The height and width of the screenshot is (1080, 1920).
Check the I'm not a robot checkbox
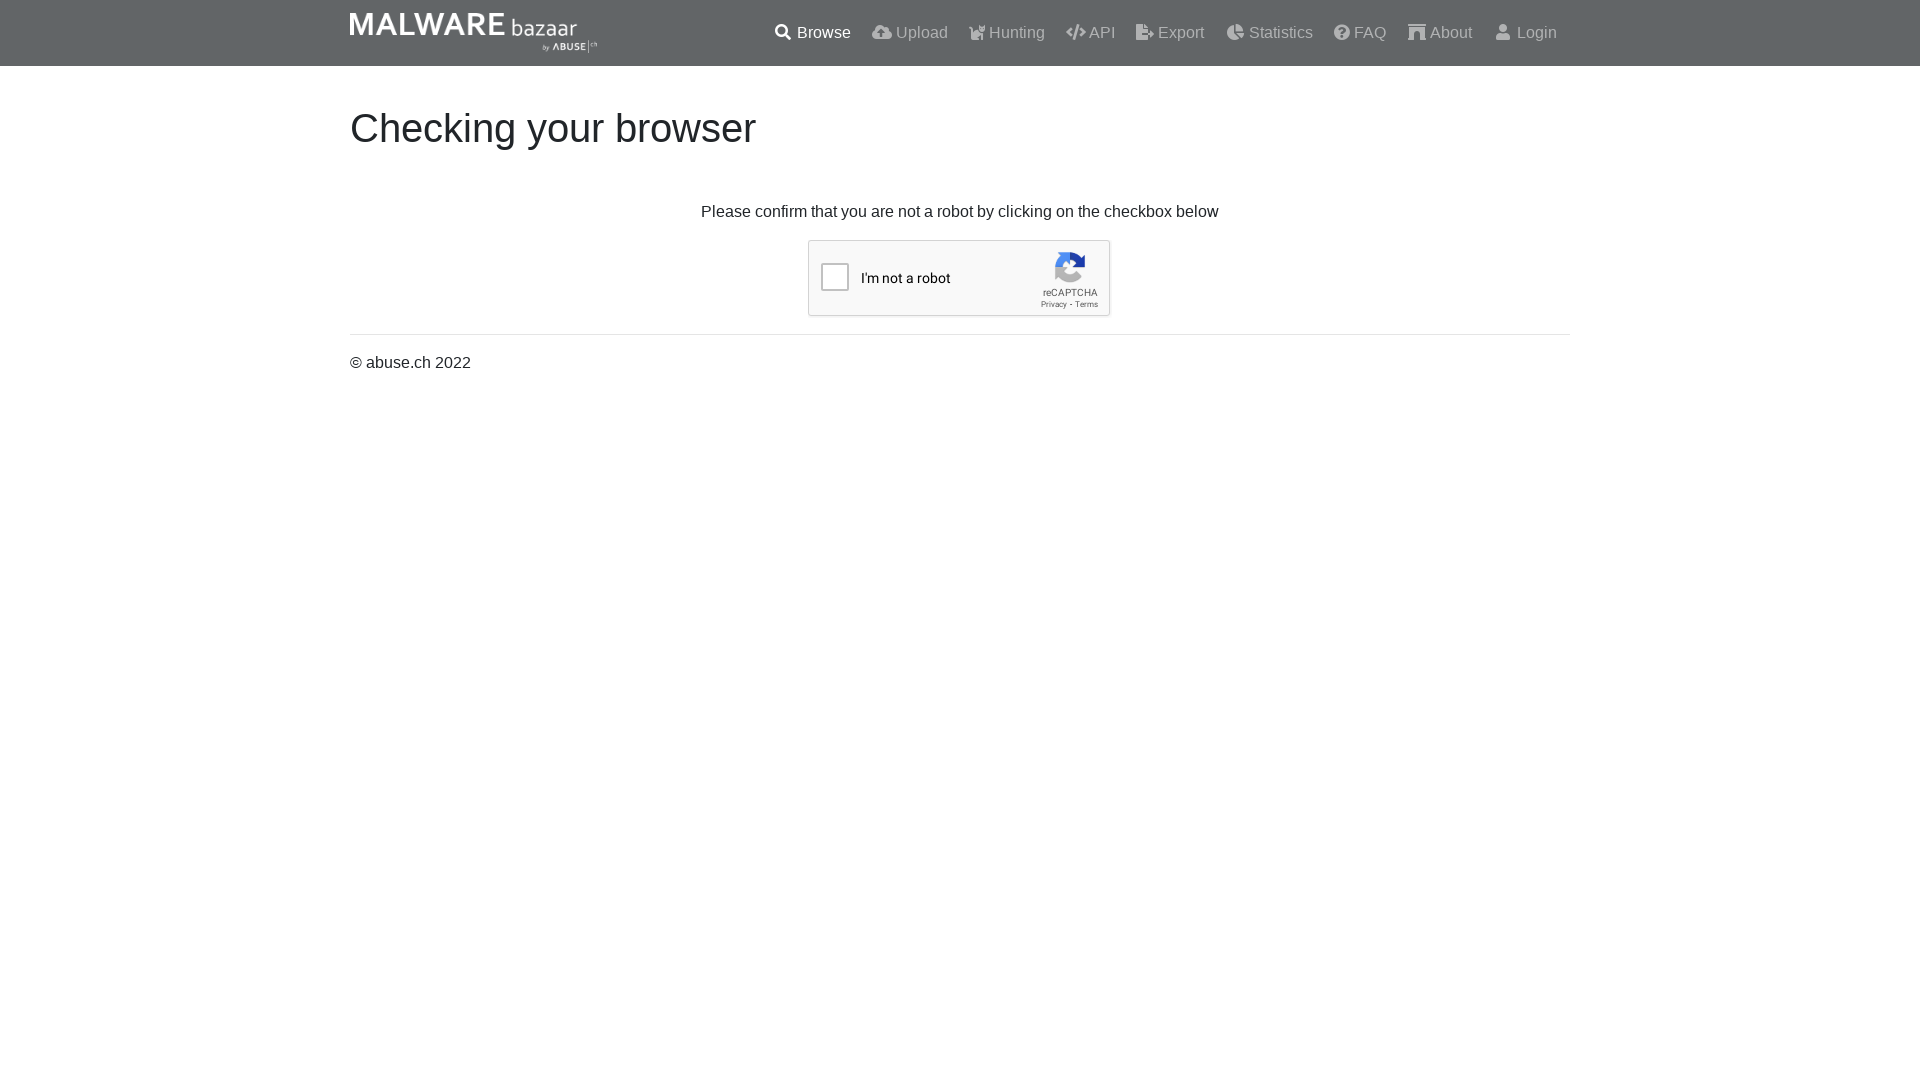[835, 277]
